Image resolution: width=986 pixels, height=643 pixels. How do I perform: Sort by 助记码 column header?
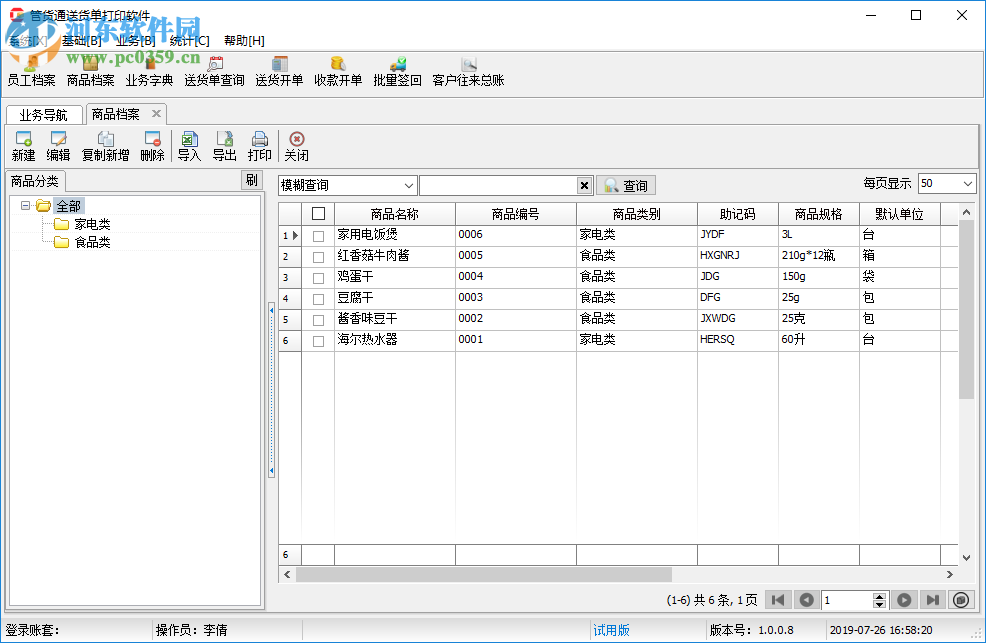pyautogui.click(x=738, y=214)
